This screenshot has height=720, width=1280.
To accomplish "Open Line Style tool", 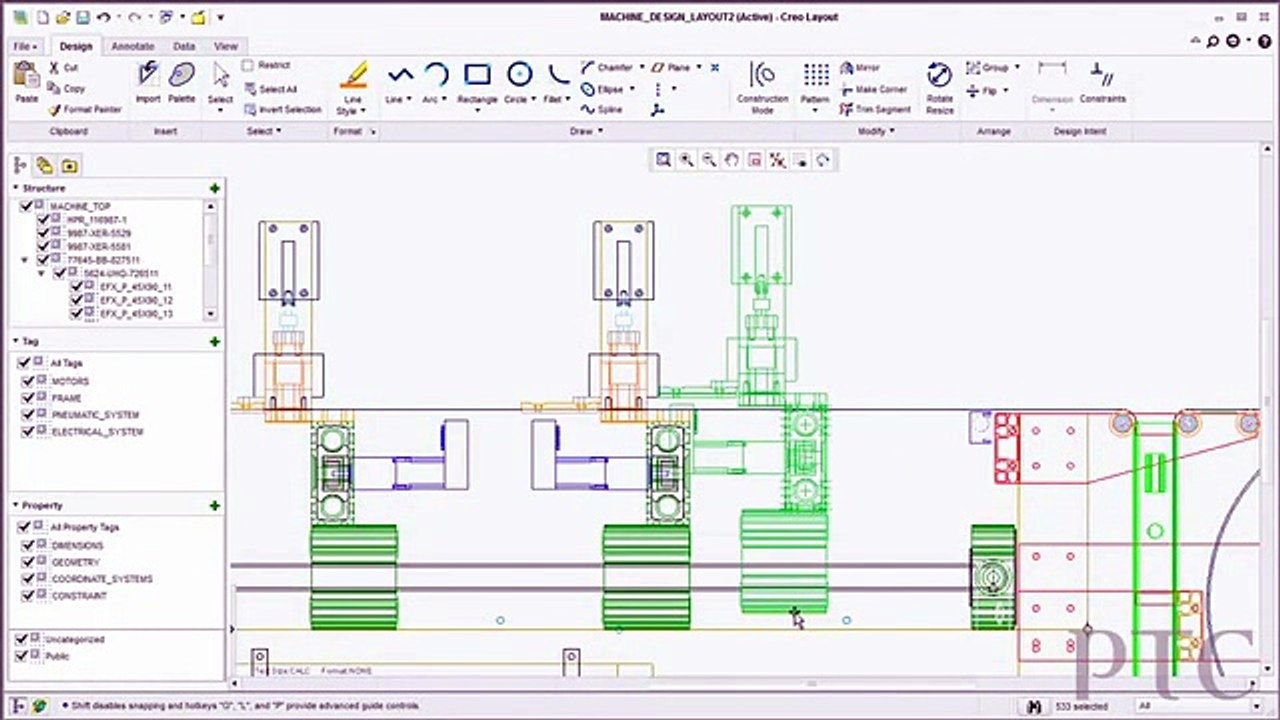I will [x=353, y=88].
